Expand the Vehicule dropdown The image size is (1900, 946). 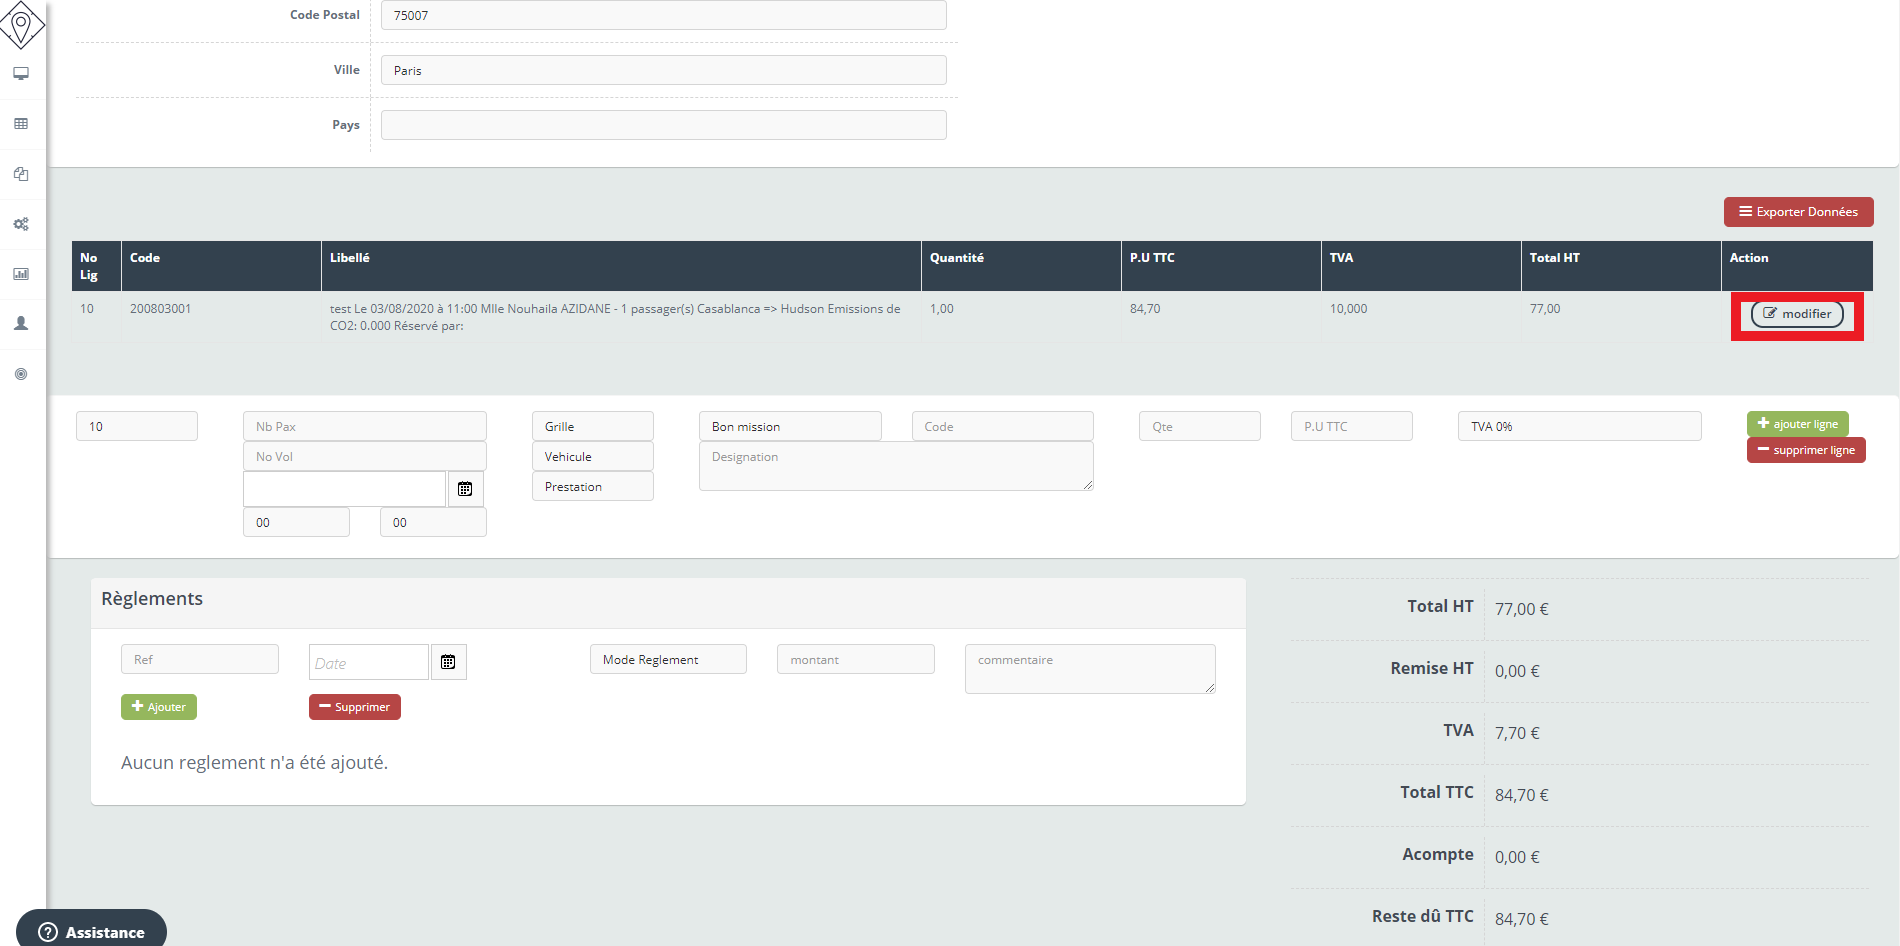pyautogui.click(x=592, y=456)
